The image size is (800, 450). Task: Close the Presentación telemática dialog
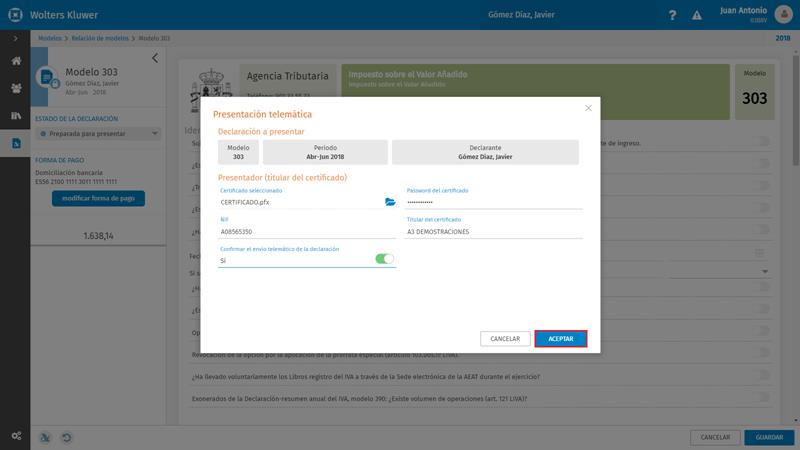click(x=588, y=108)
